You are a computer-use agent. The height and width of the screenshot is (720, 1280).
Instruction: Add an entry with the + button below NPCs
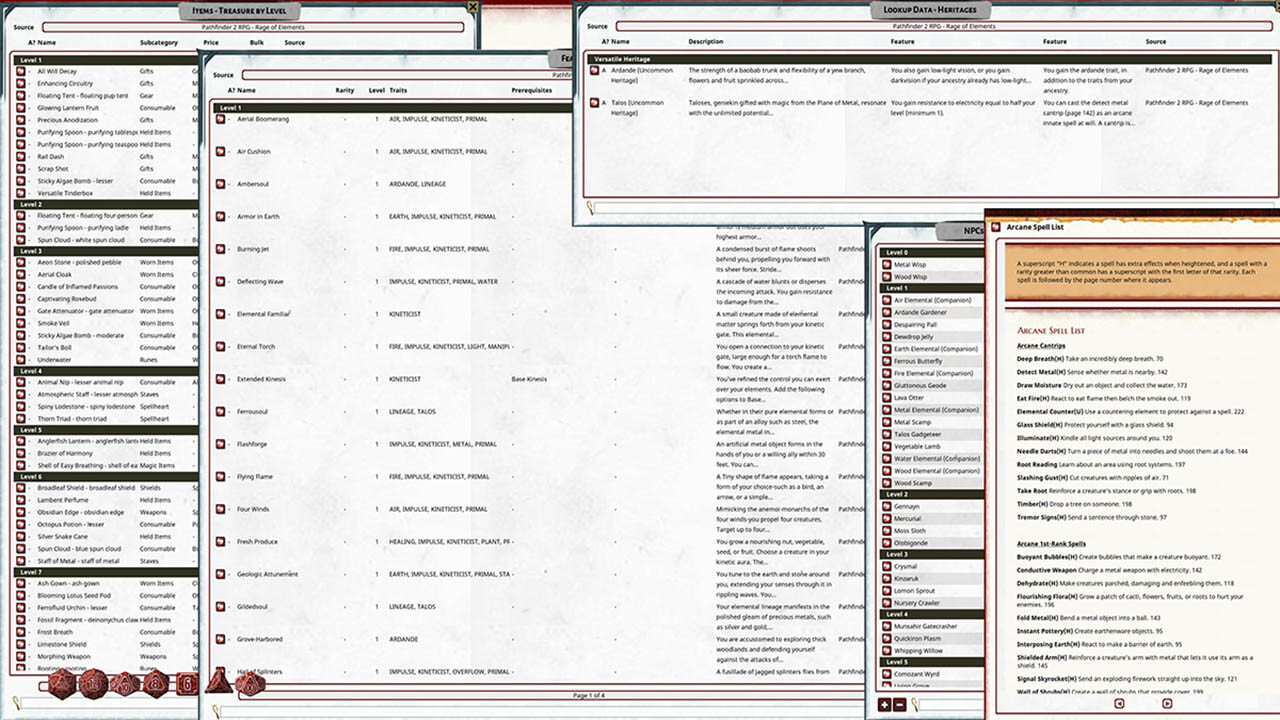884,706
